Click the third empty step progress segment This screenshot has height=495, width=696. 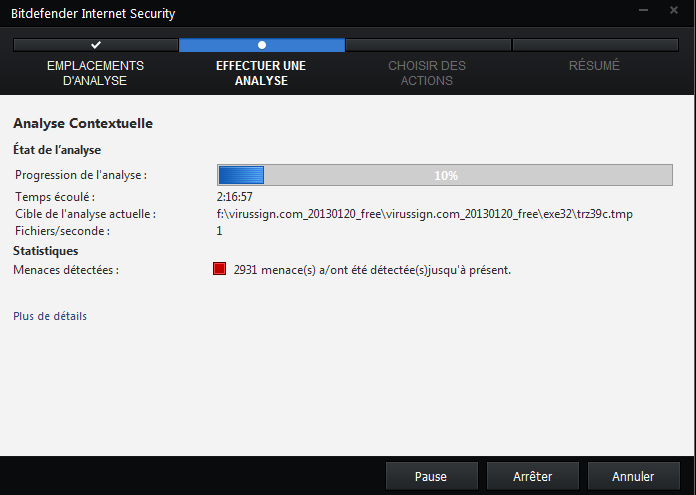coord(428,45)
